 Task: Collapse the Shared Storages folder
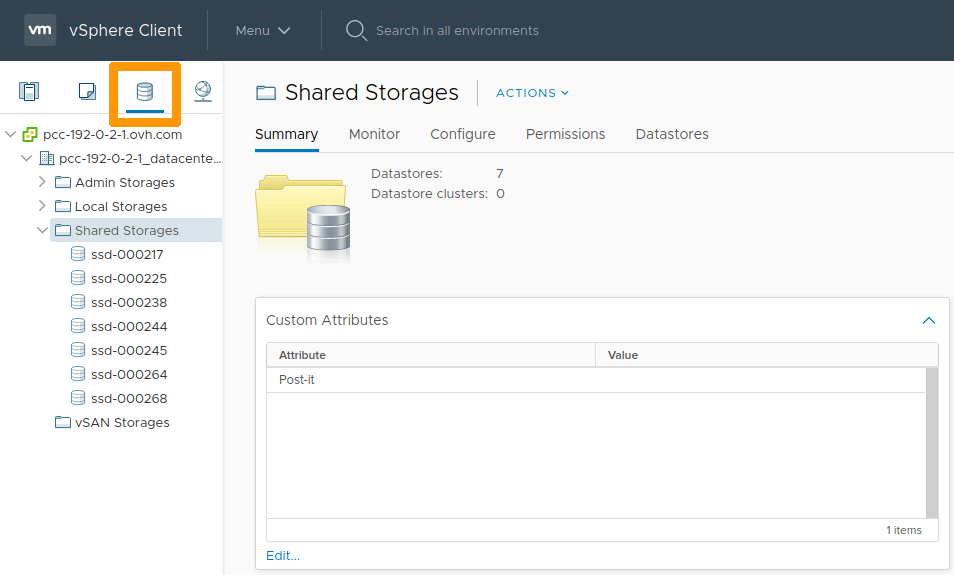tap(42, 230)
